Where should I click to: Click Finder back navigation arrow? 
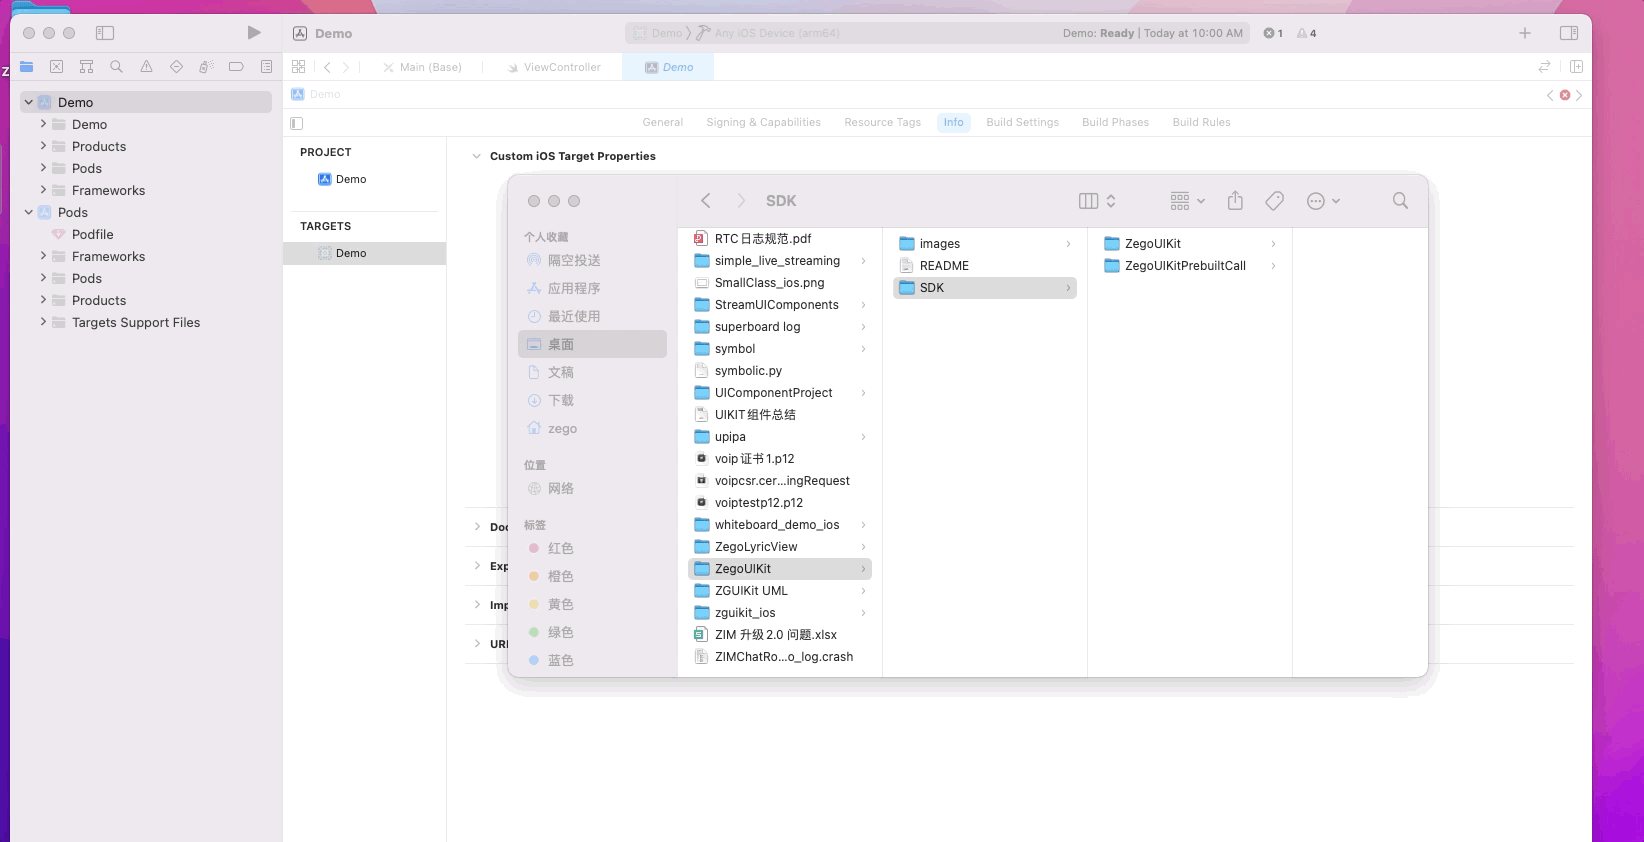tap(706, 201)
